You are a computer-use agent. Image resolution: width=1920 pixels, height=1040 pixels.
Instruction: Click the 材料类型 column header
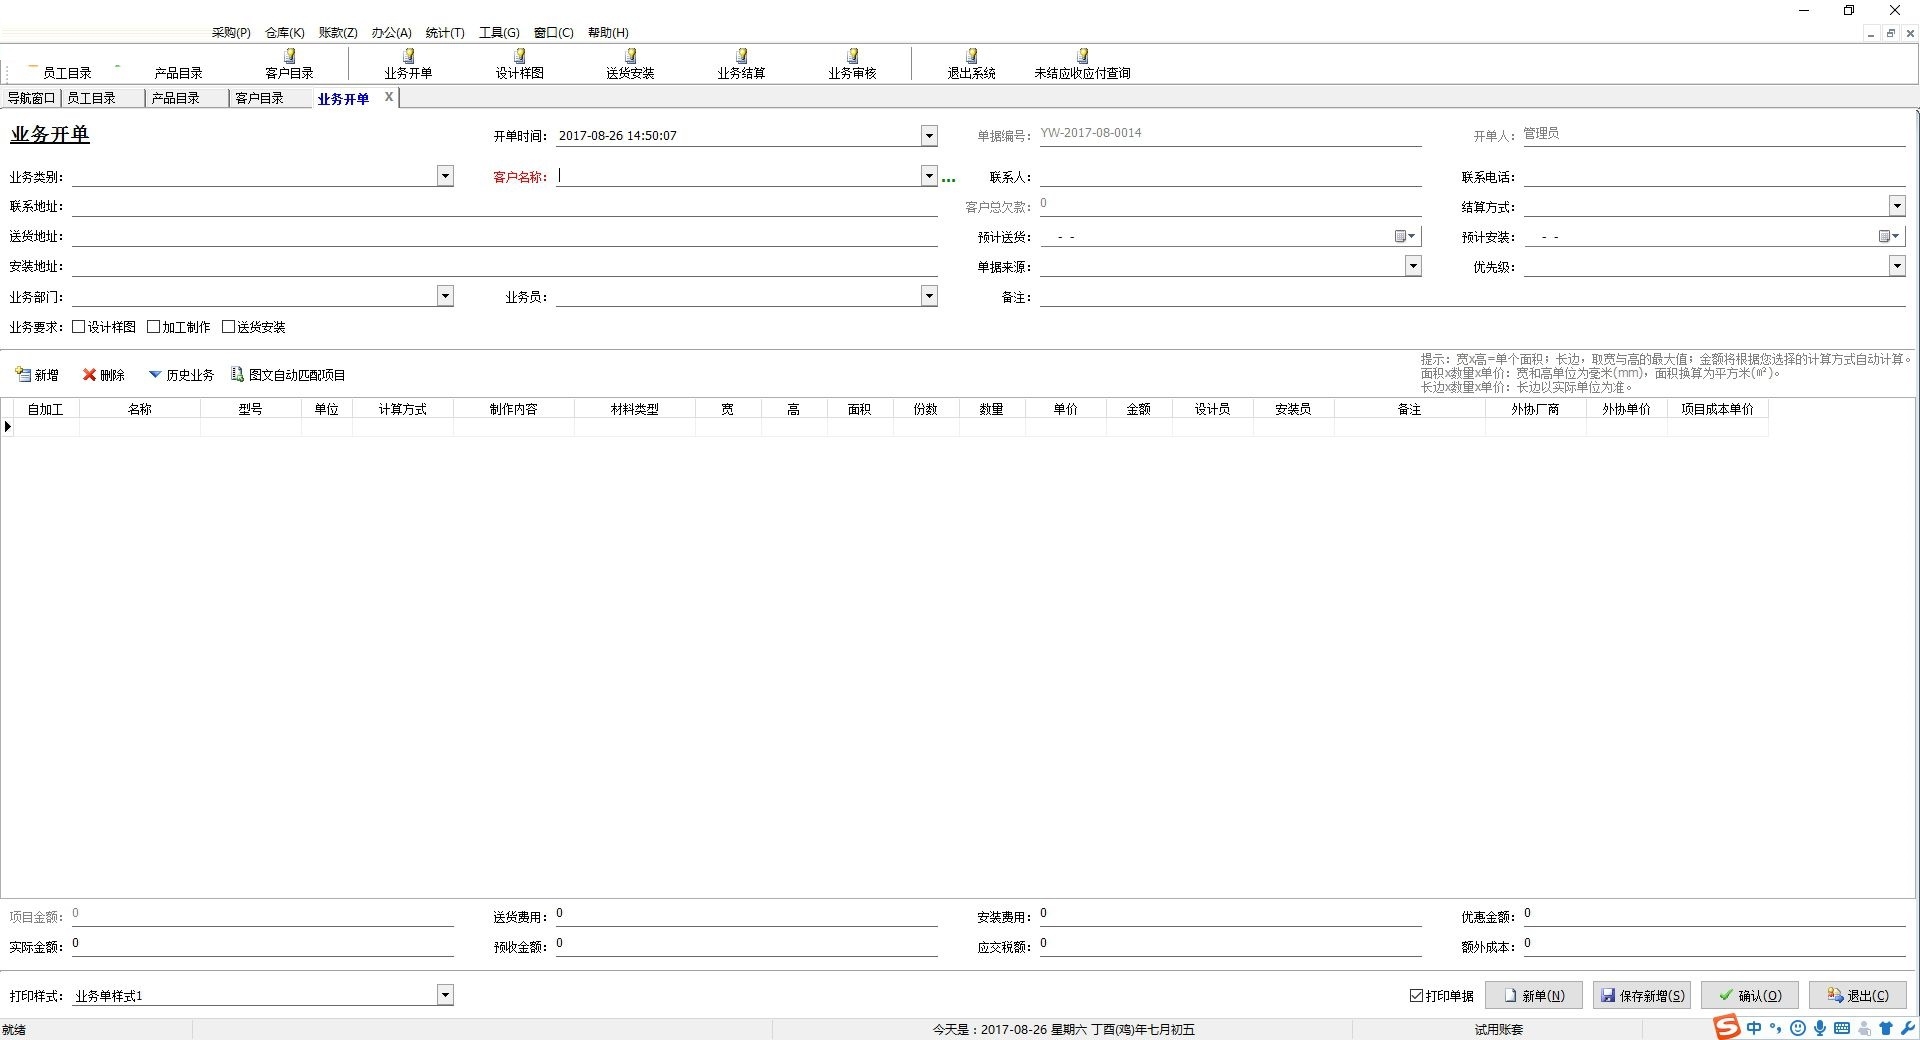[635, 409]
